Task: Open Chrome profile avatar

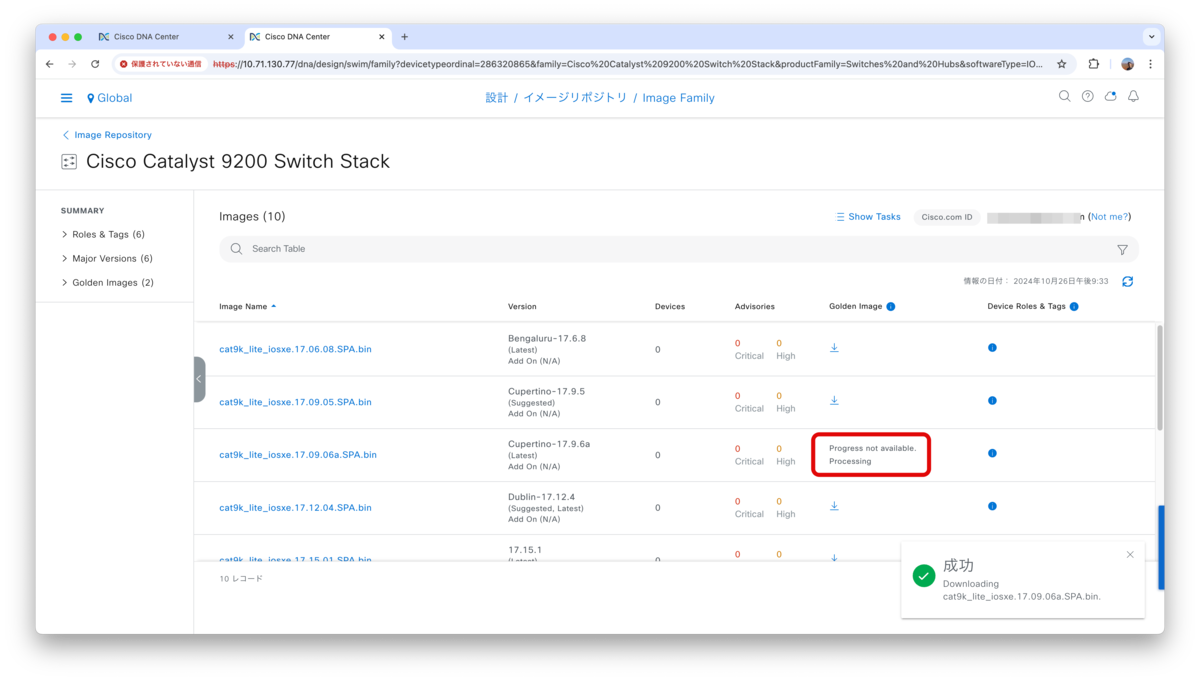Action: tap(1127, 64)
